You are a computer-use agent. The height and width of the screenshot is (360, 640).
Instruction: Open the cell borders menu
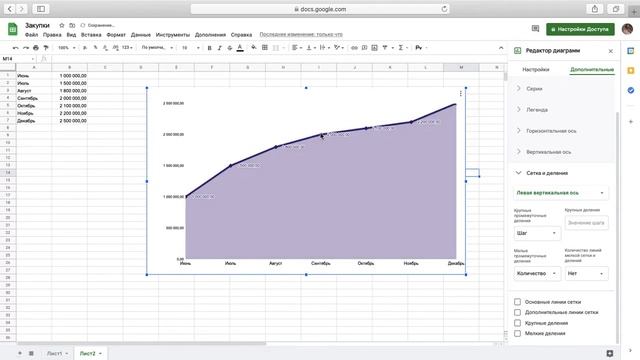click(264, 48)
